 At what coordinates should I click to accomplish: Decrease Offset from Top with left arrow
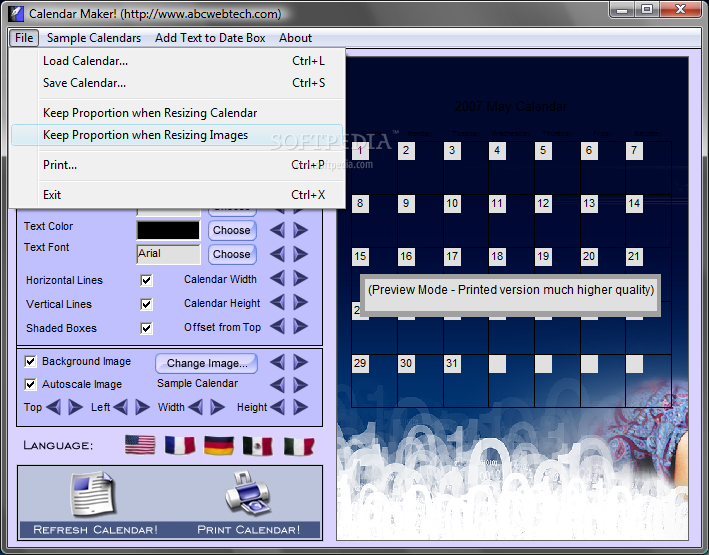coord(278,326)
